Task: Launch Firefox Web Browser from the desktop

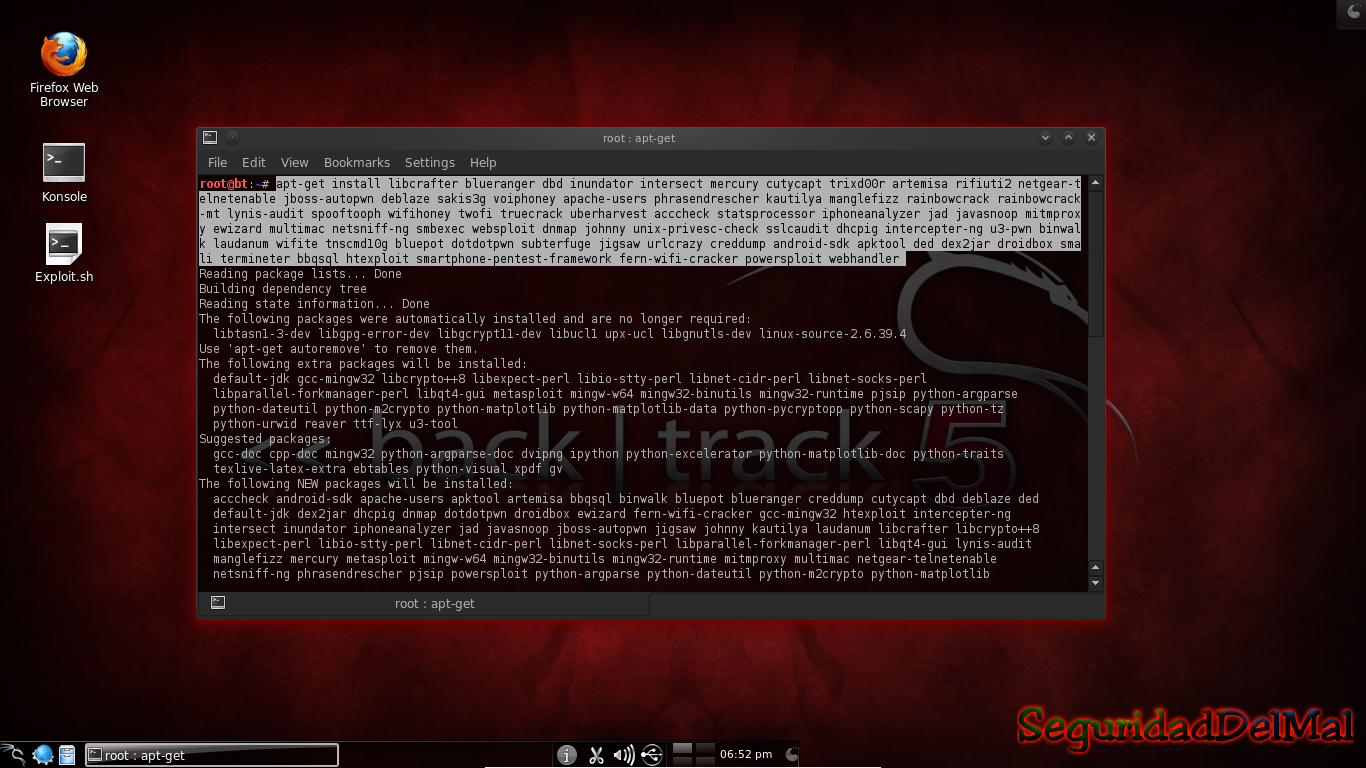Action: tap(63, 50)
